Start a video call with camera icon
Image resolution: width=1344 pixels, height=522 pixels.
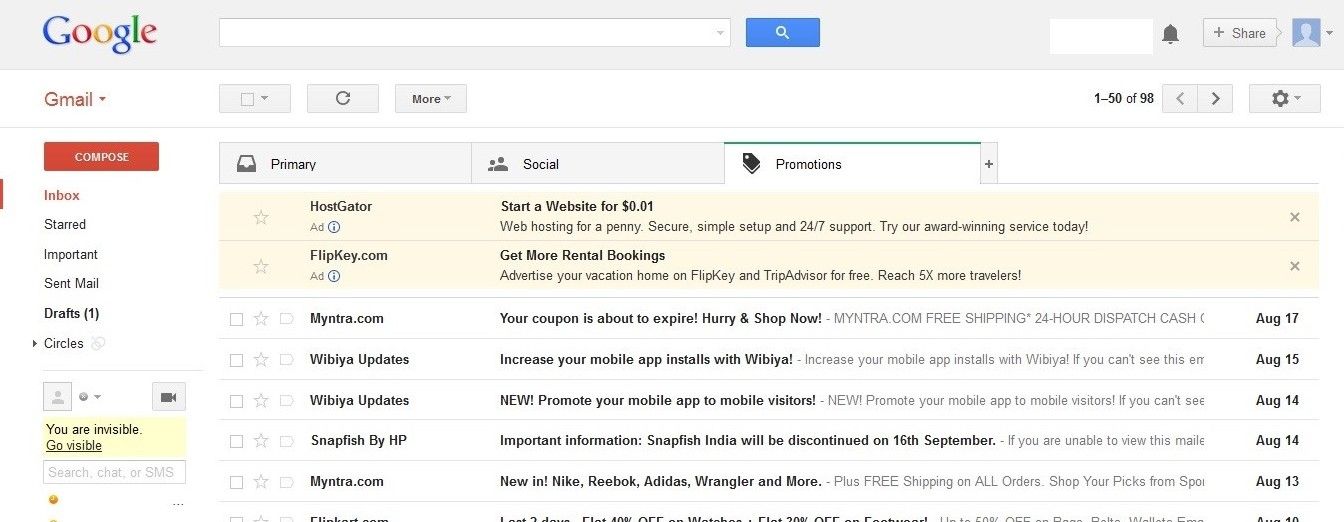[168, 397]
